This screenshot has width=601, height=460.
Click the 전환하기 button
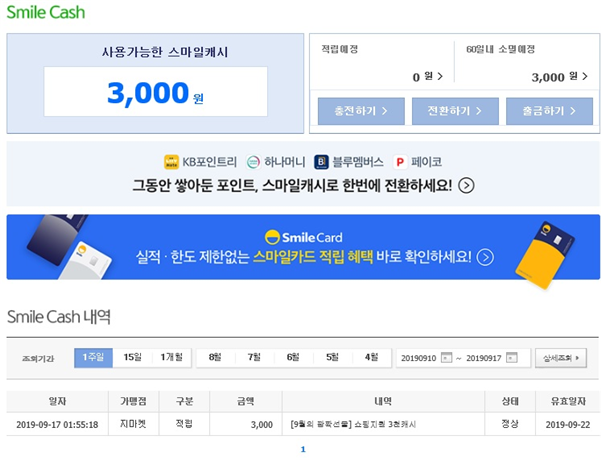pos(455,111)
